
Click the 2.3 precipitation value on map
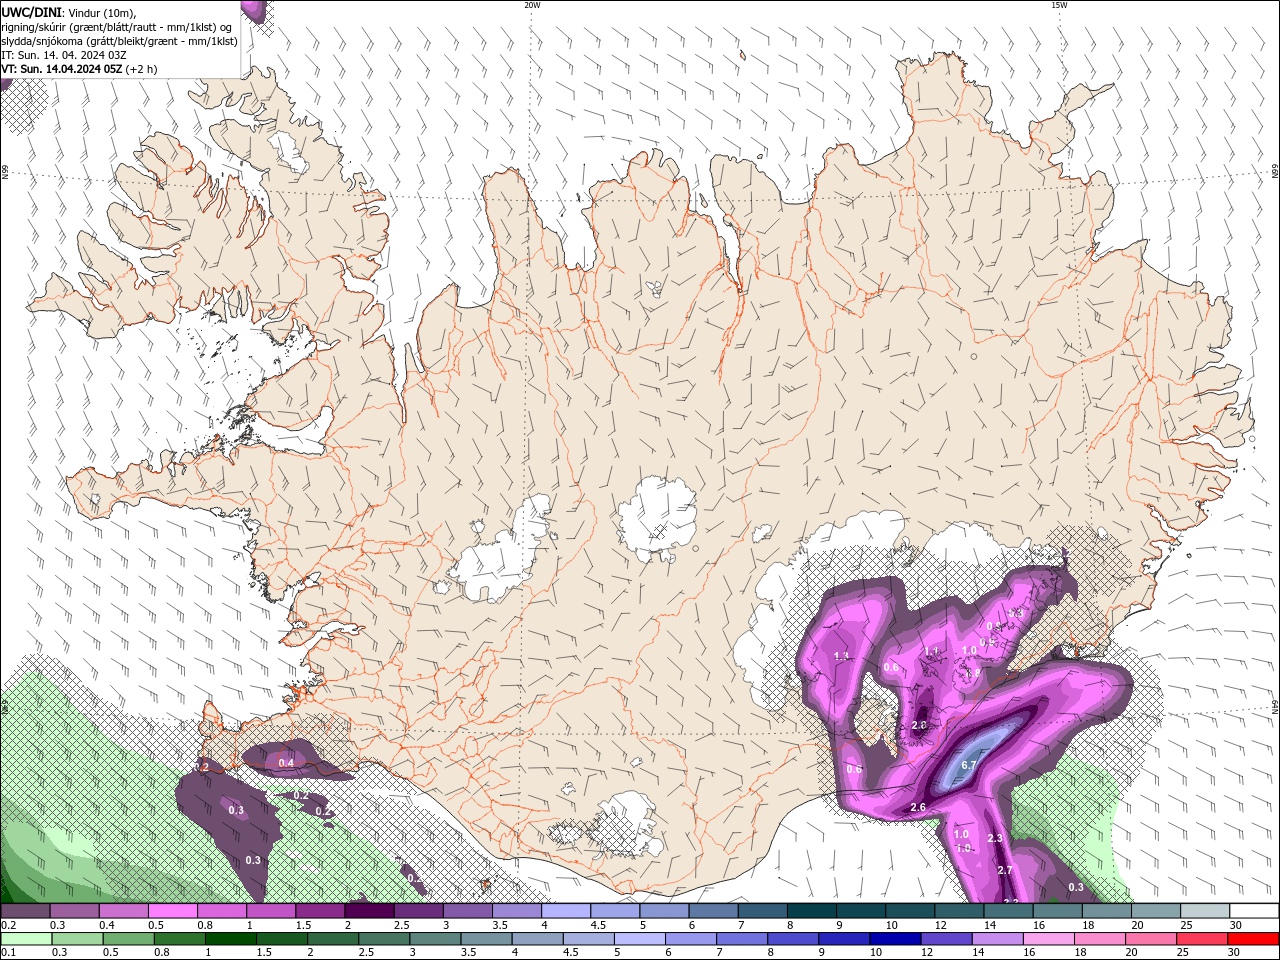(x=995, y=838)
